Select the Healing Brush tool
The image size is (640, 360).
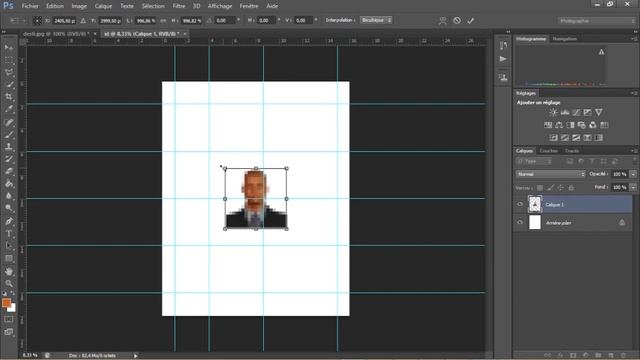(x=9, y=122)
